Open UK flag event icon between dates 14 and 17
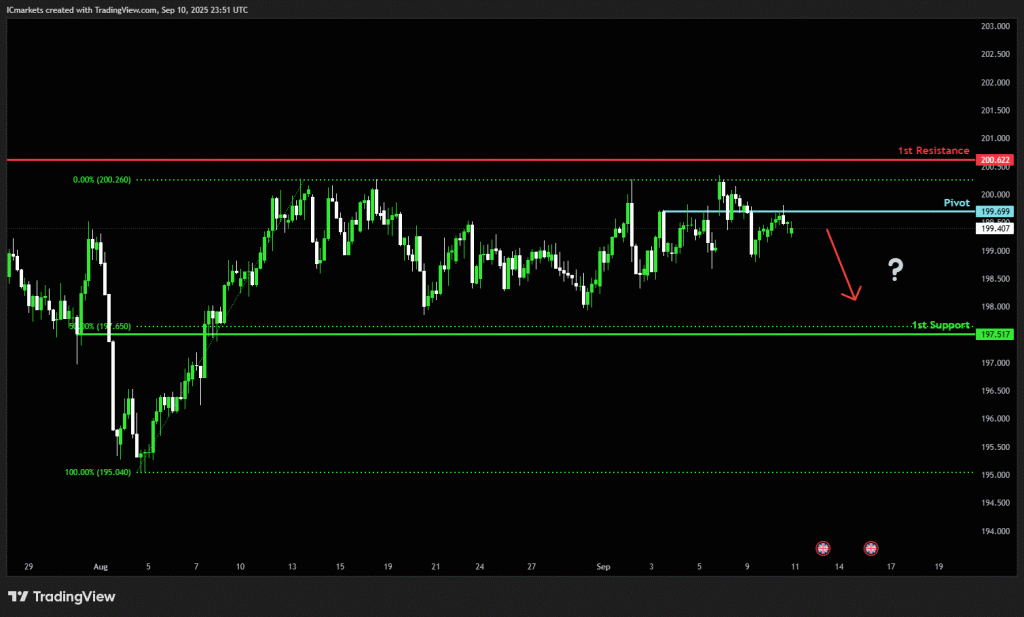 coord(871,548)
